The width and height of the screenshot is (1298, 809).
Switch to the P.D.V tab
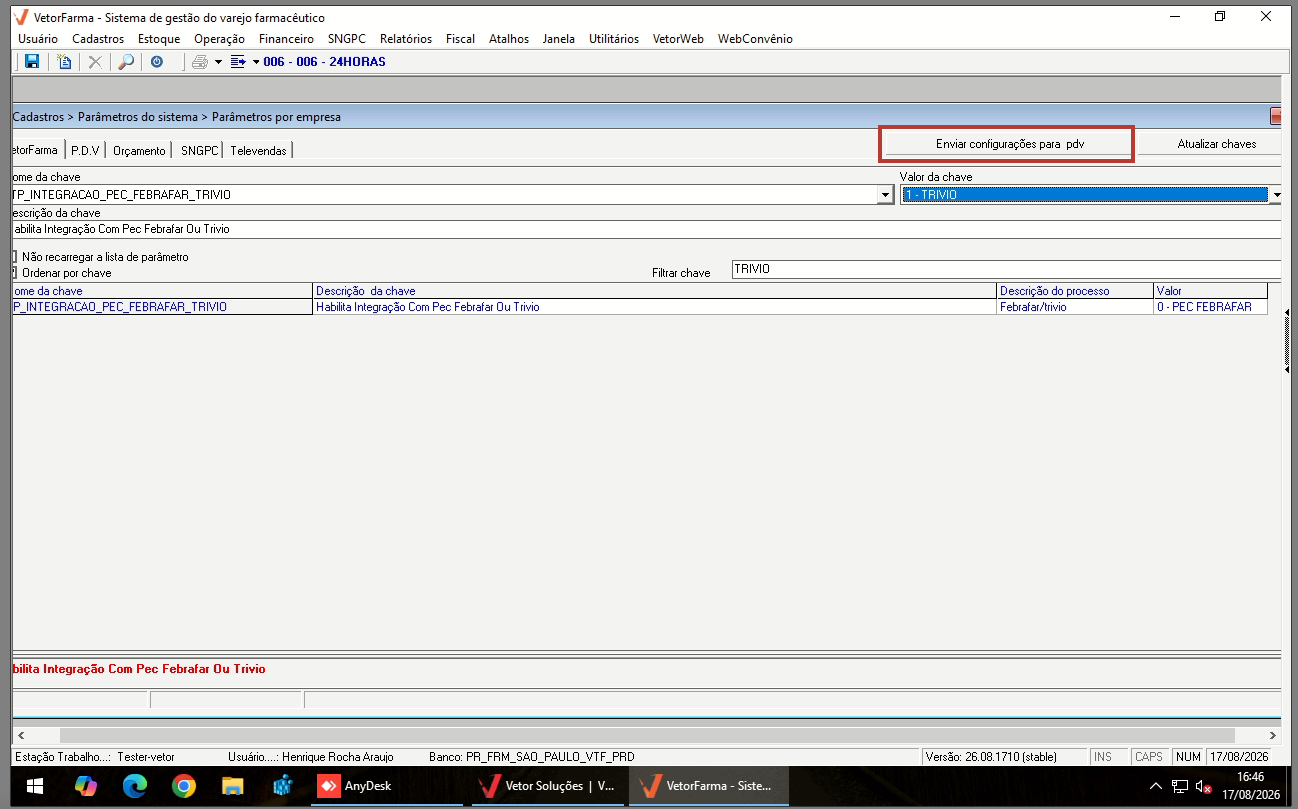click(x=85, y=150)
